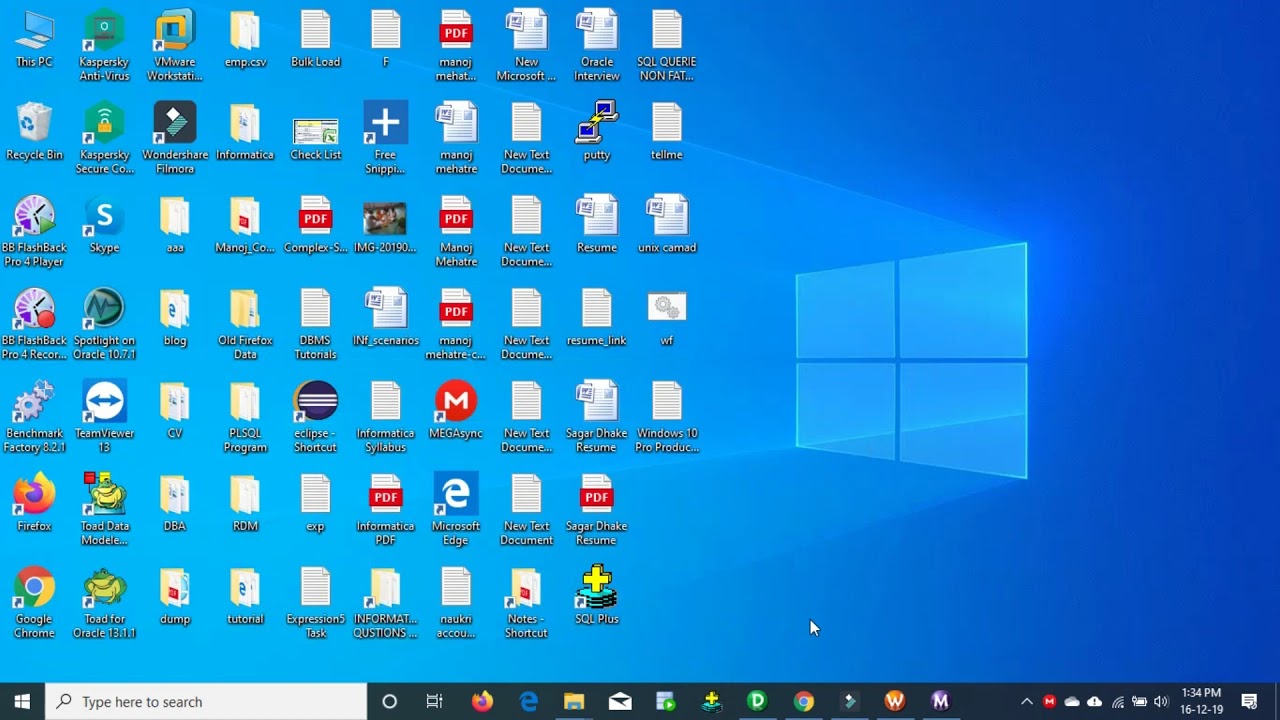Open Kaspersky Secure Connection shortcut
This screenshot has height=720, width=1280.
click(x=104, y=139)
